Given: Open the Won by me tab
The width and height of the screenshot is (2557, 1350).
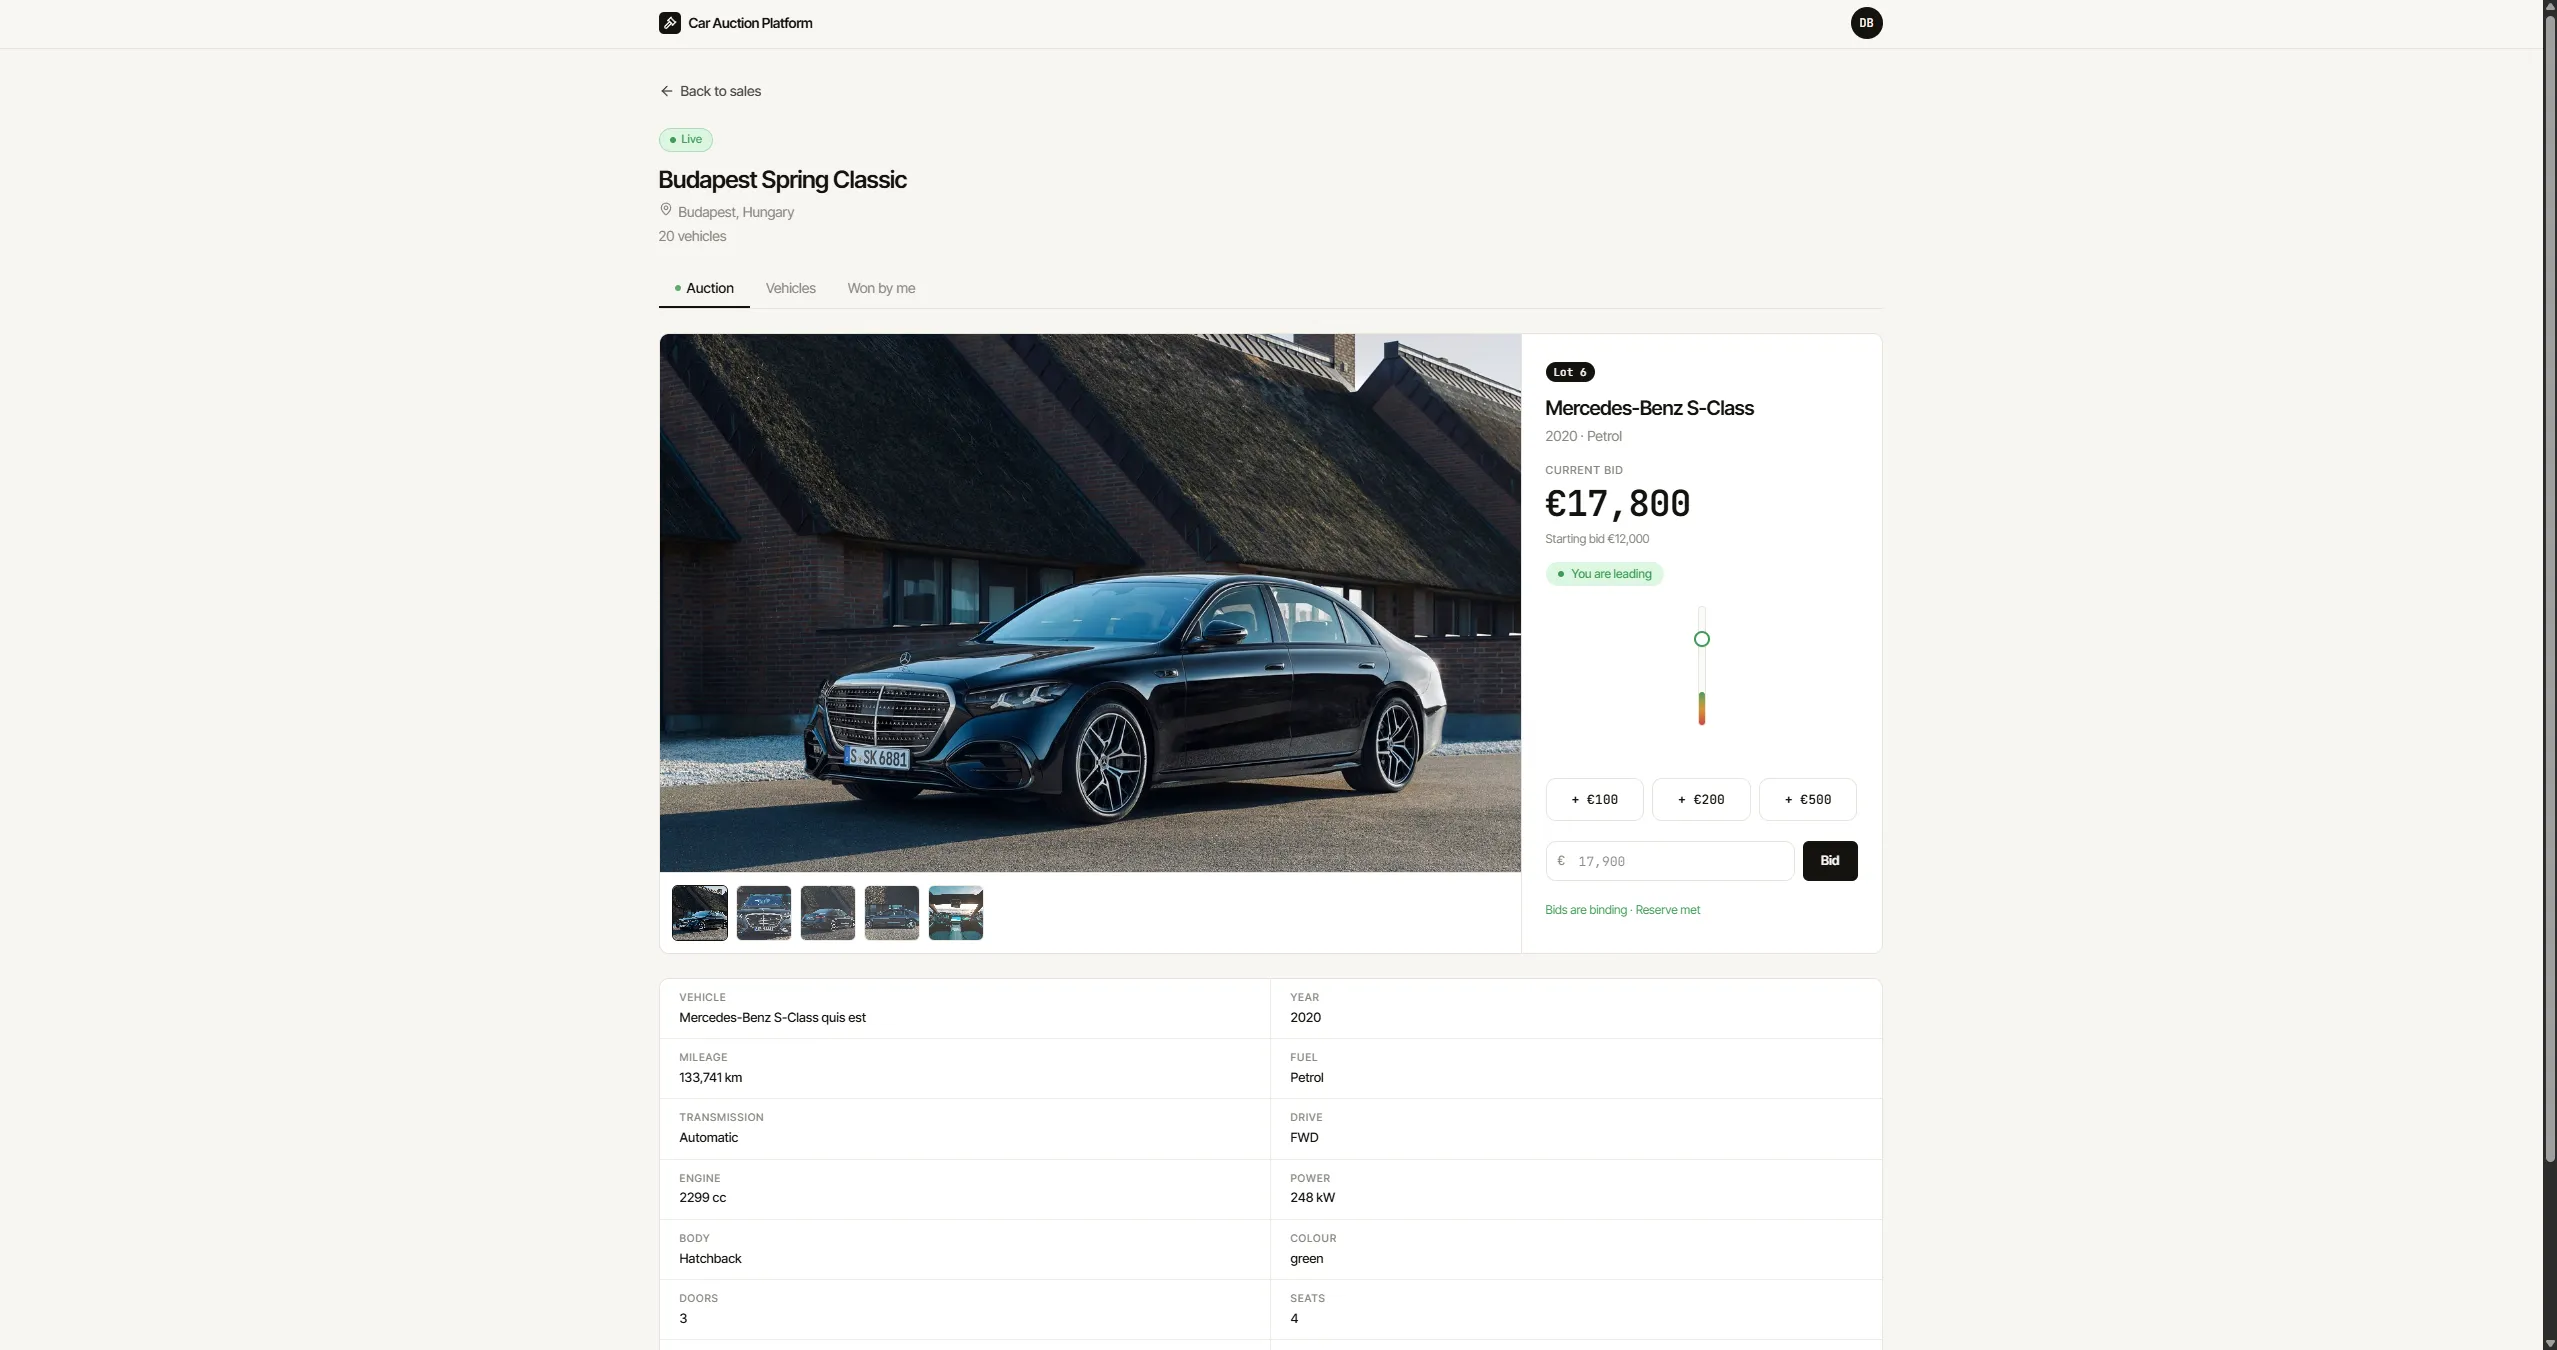Looking at the screenshot, I should (x=881, y=288).
